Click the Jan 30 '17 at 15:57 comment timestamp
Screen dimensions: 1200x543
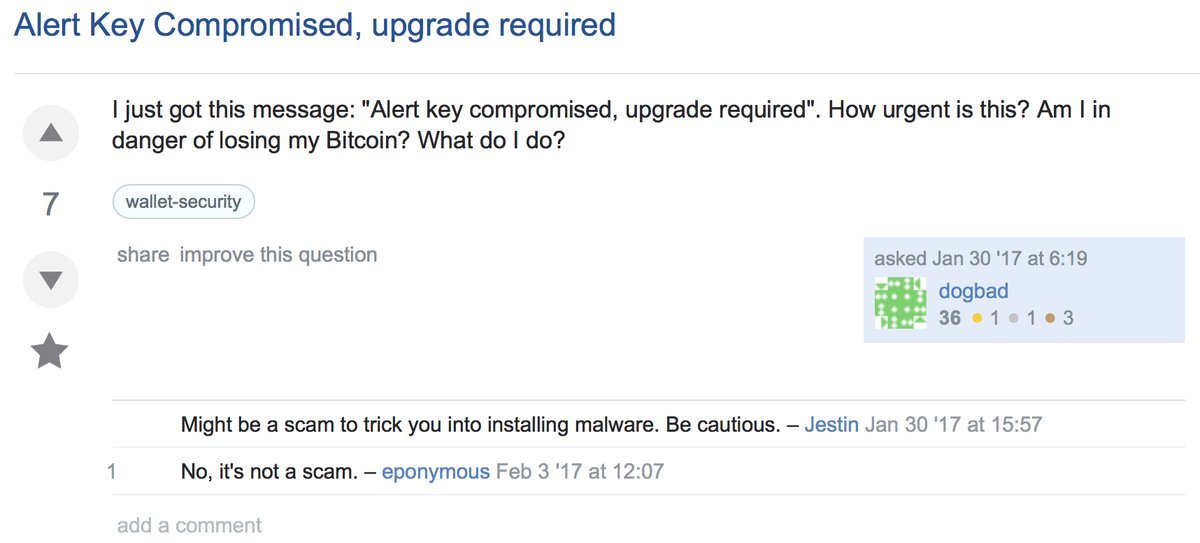click(953, 424)
